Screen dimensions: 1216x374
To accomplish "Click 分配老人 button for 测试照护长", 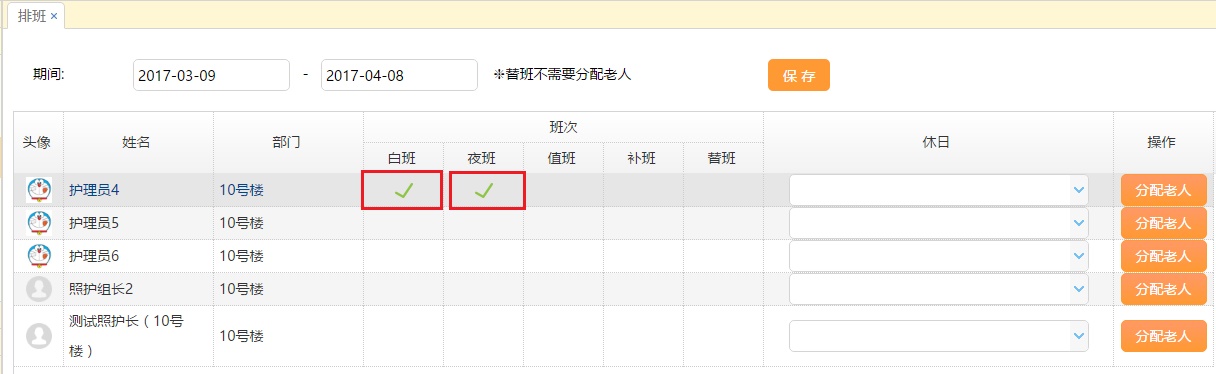I will click(x=1163, y=336).
